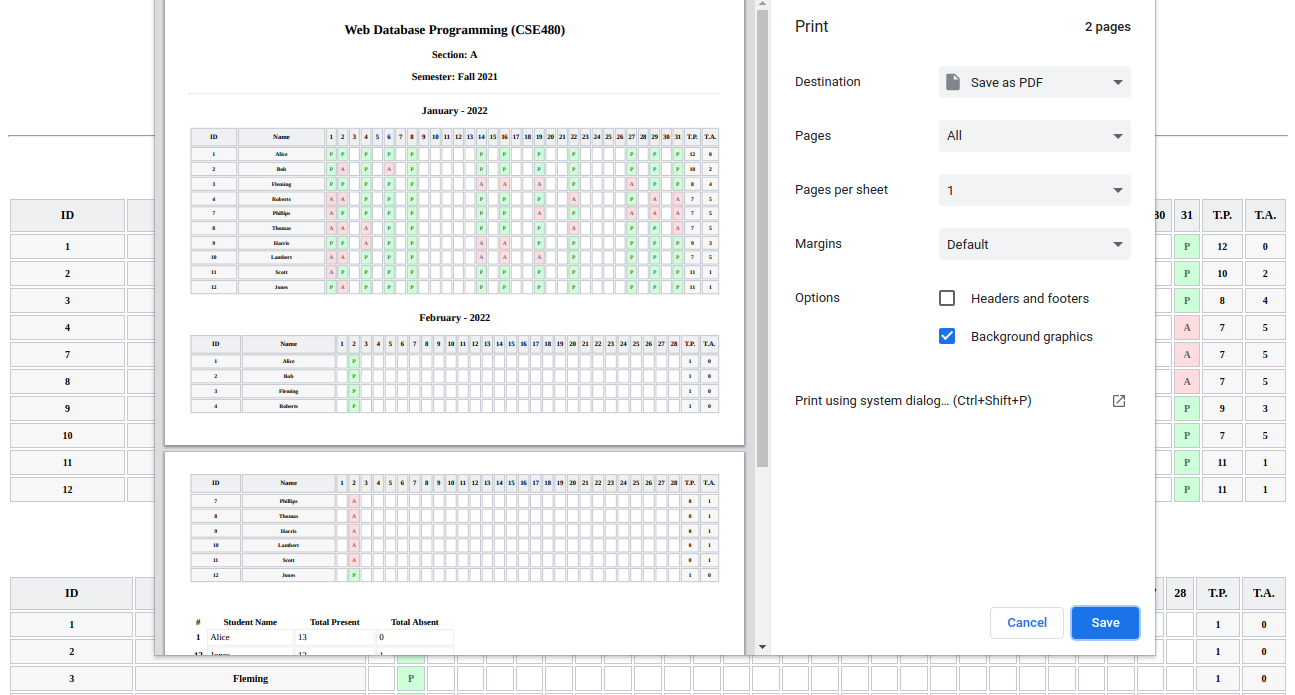The height and width of the screenshot is (695, 1295).
Task: Expand the Margins dropdown set to Default
Action: [x=1034, y=244]
